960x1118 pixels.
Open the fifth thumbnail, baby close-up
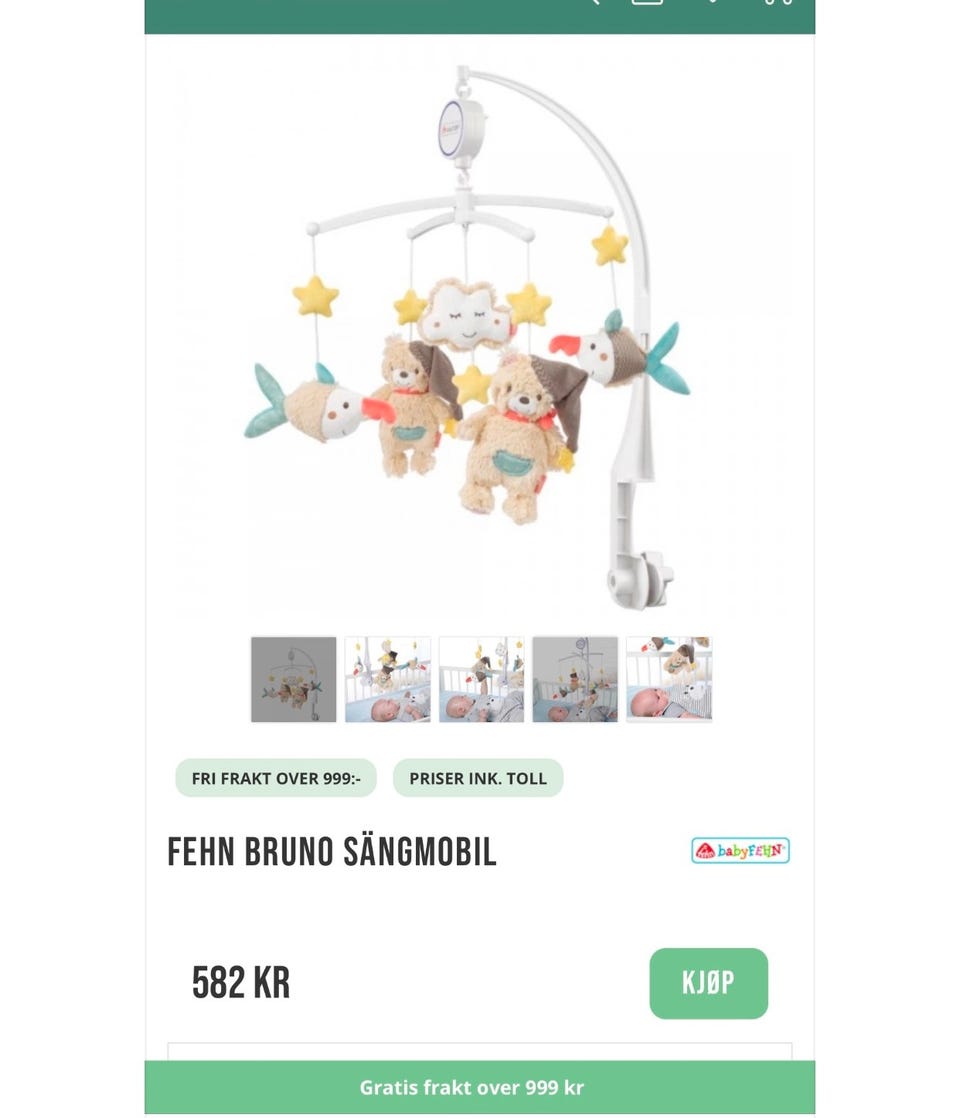pyautogui.click(x=669, y=679)
